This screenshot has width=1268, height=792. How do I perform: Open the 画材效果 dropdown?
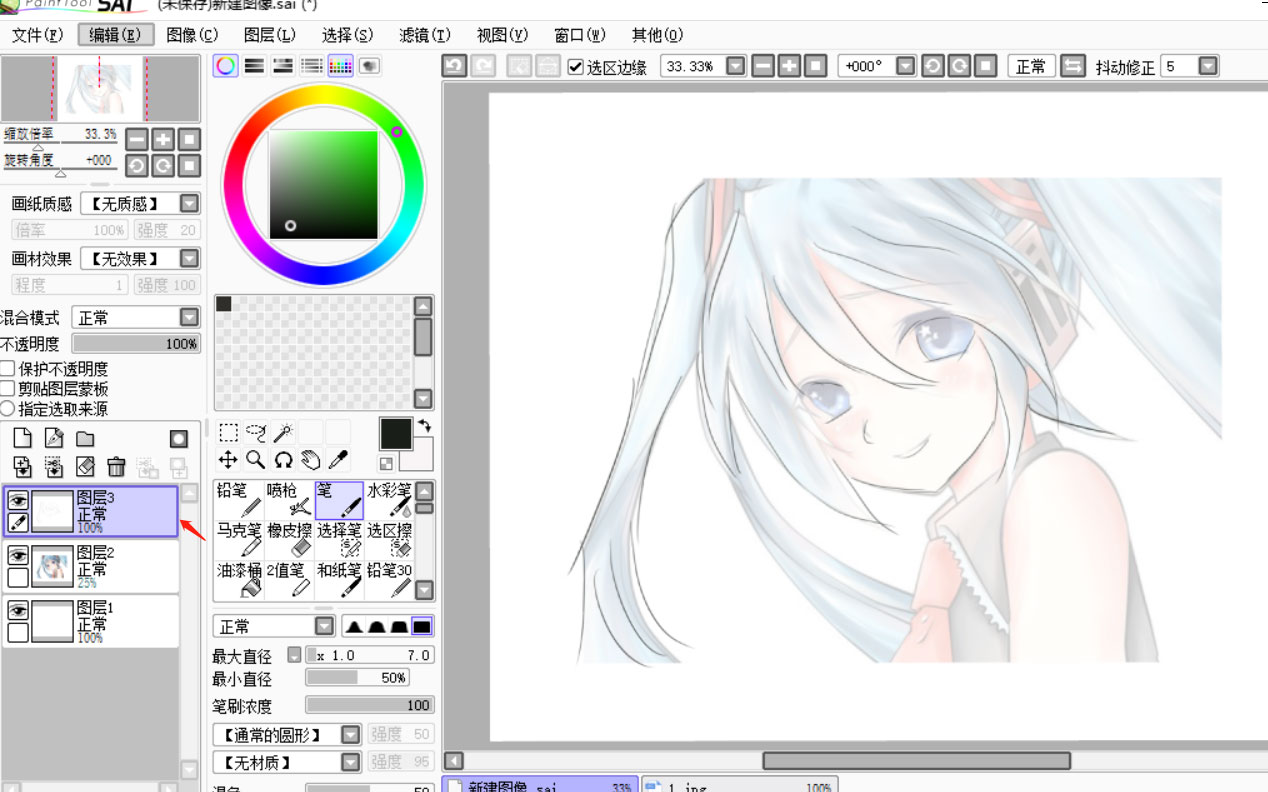[189, 259]
